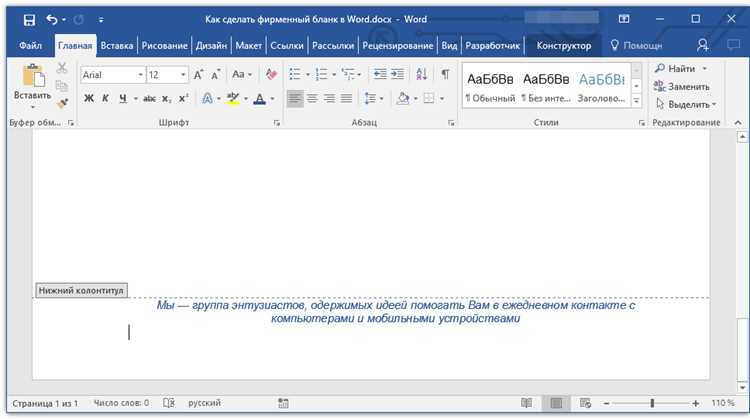
Task: Click the русский language indicator
Action: 204,403
